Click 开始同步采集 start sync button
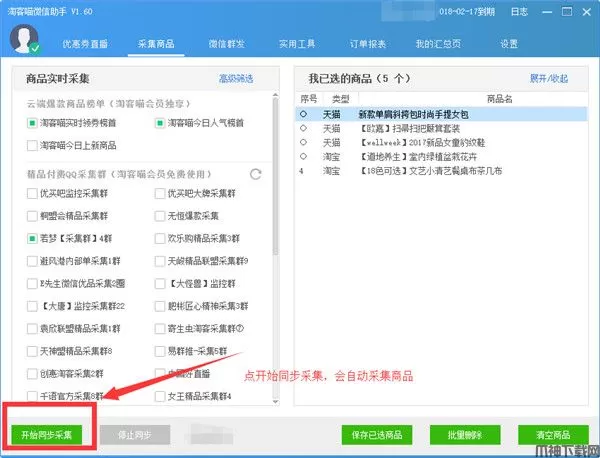The width and height of the screenshot is (600, 458). tap(47, 435)
